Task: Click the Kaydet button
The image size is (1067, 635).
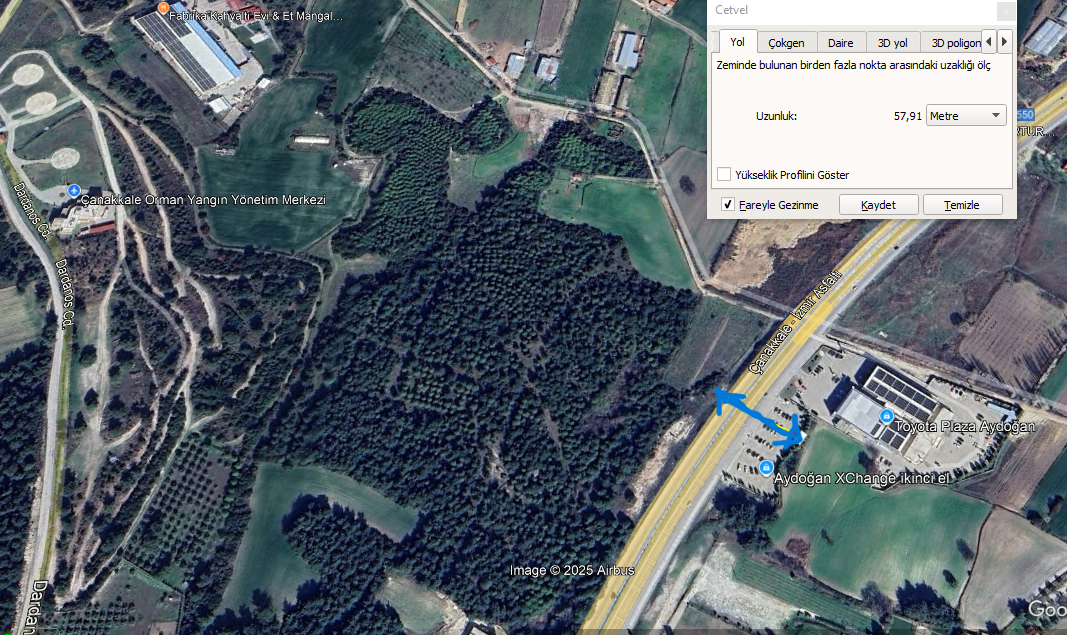Action: click(879, 205)
